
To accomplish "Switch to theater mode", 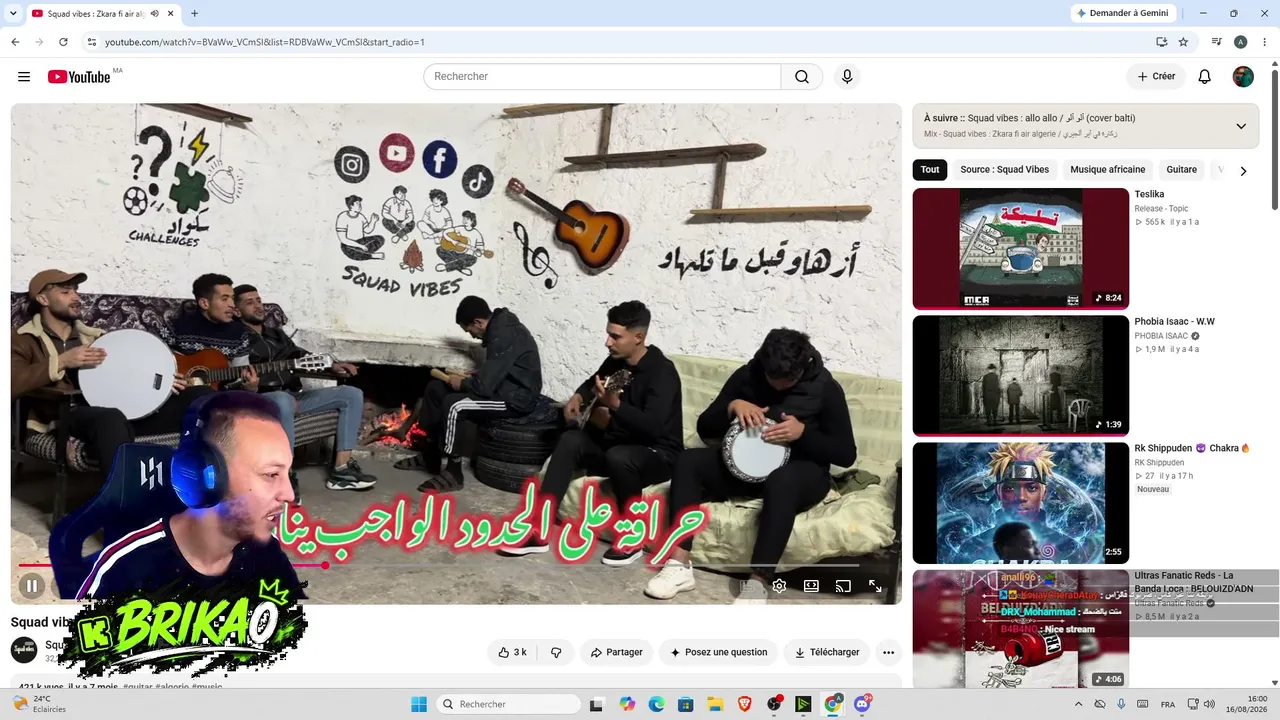I will [x=811, y=586].
